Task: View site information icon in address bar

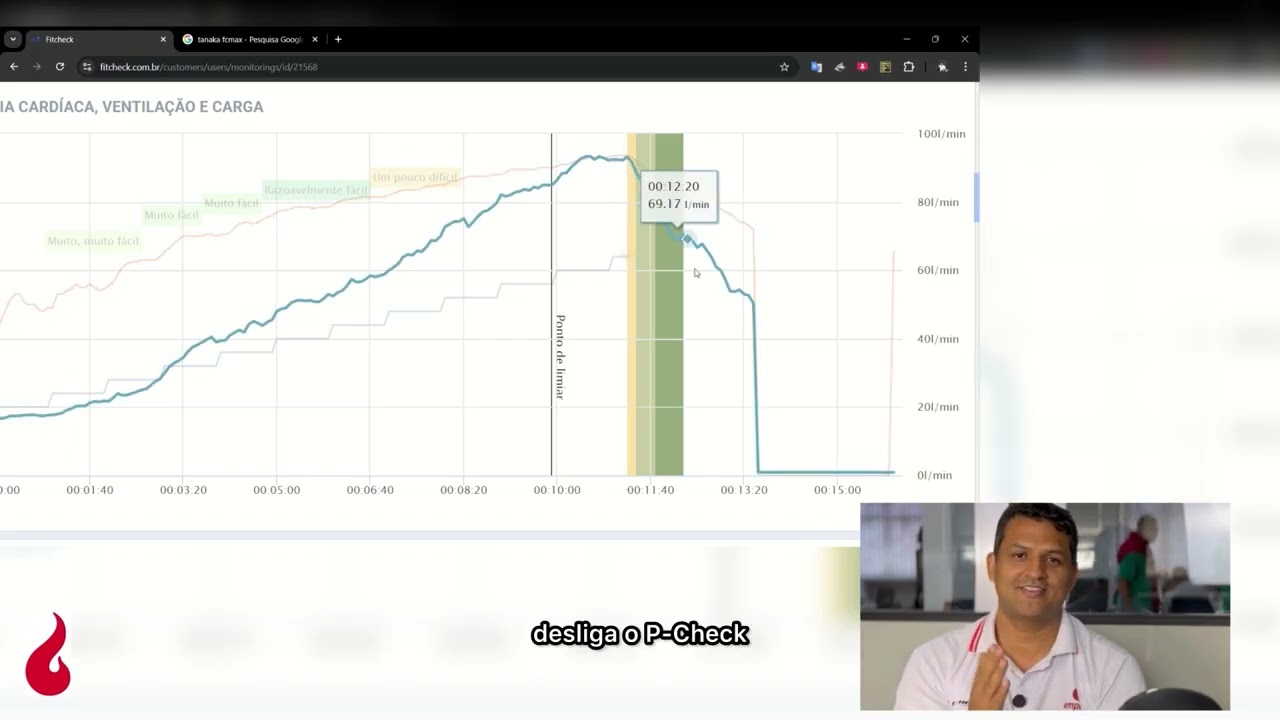Action: [x=87, y=67]
